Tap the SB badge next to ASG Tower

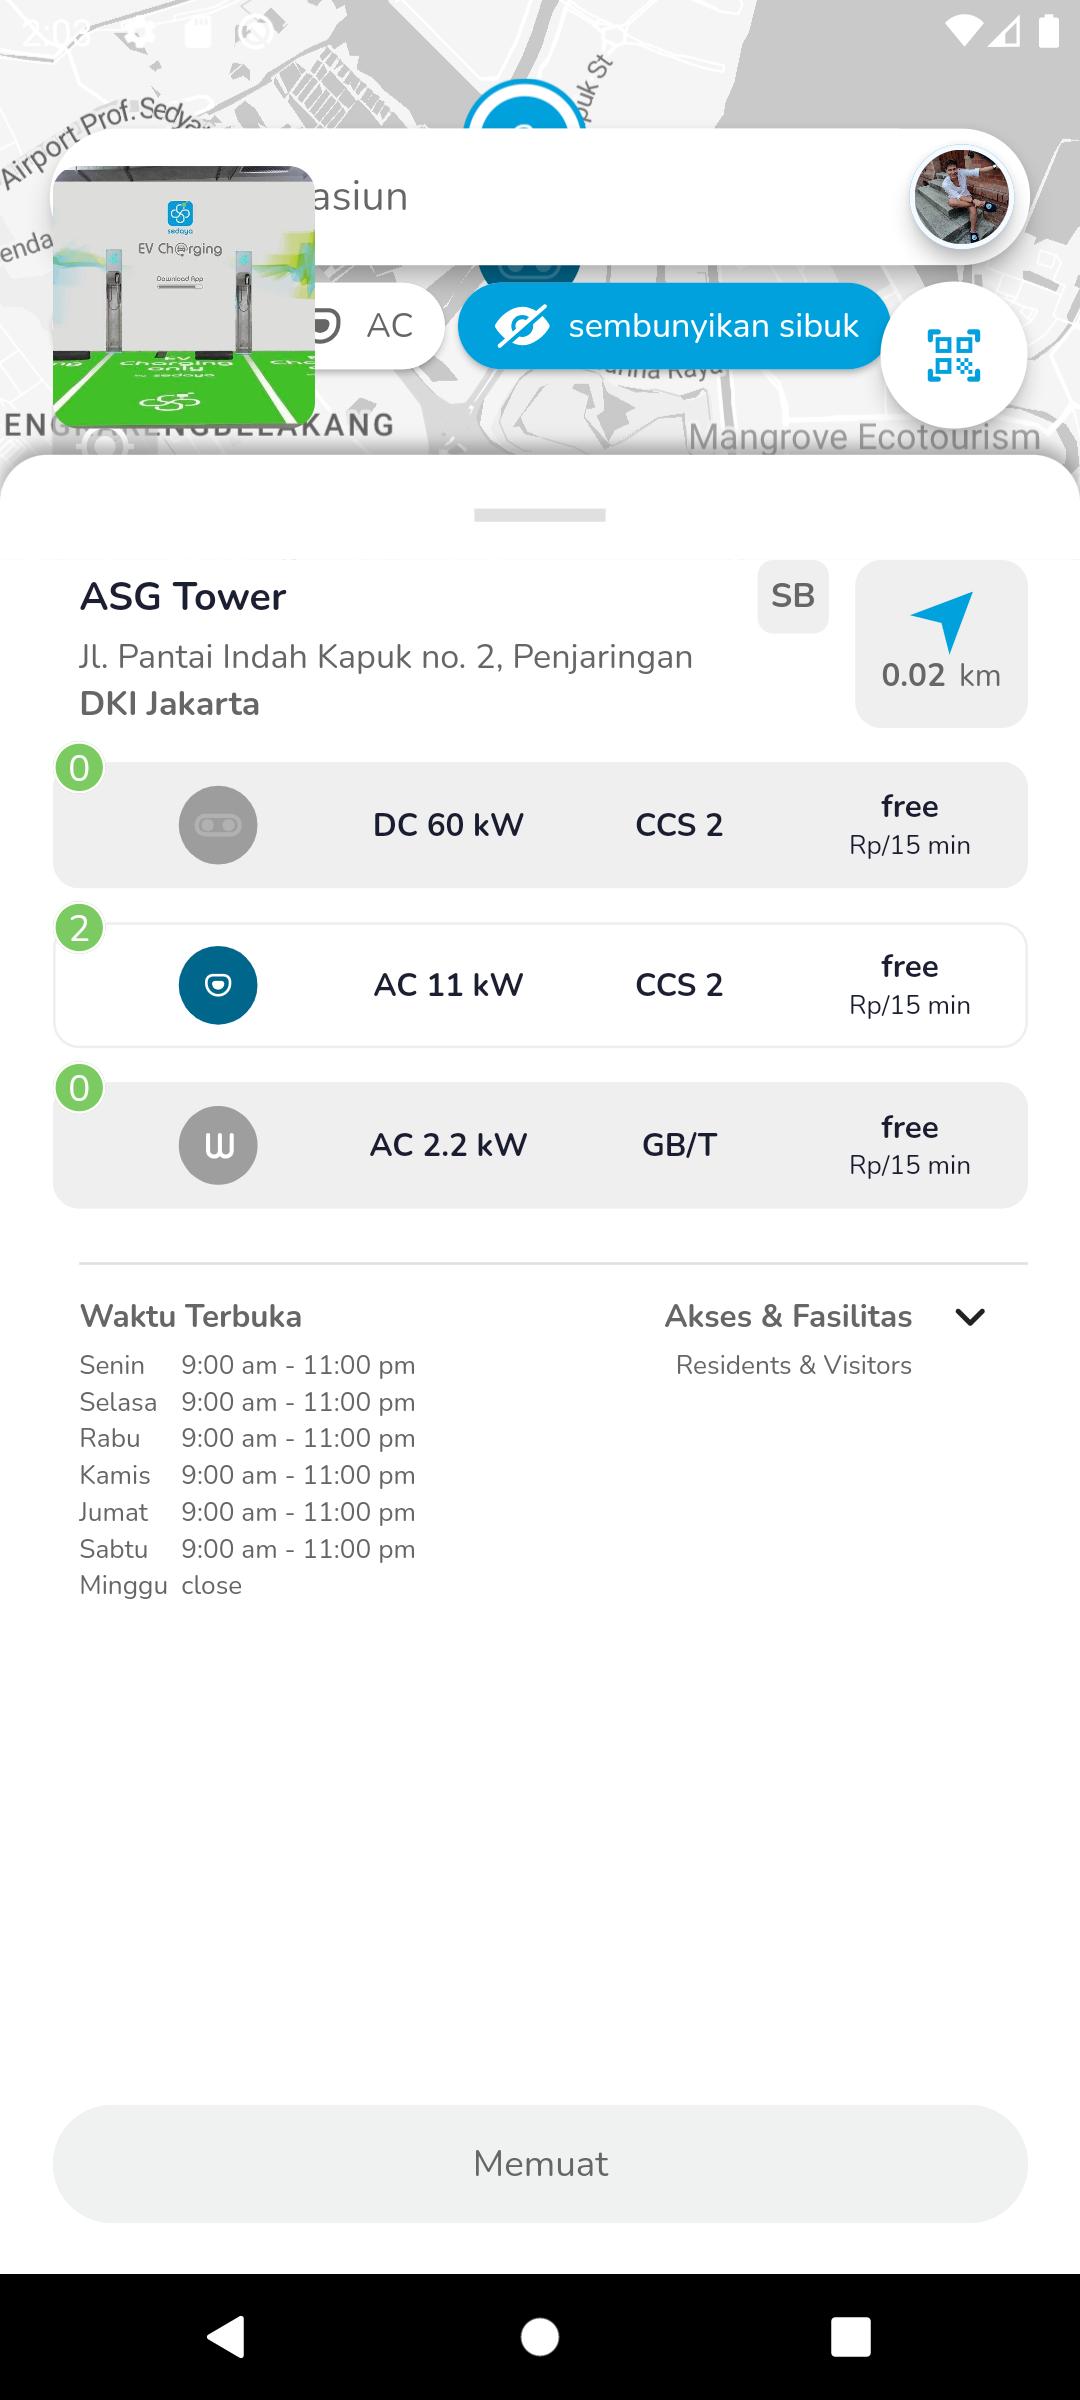793,596
